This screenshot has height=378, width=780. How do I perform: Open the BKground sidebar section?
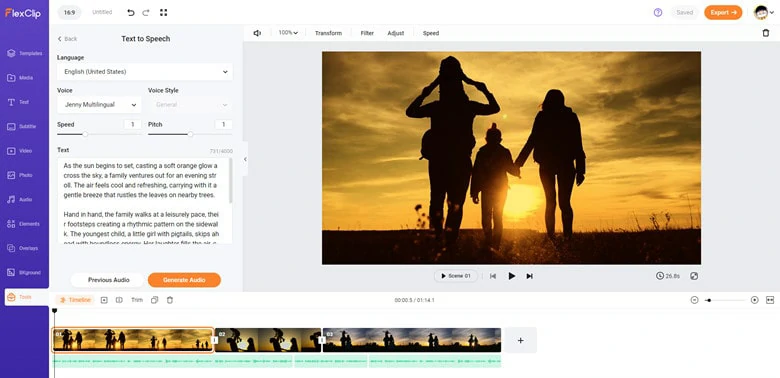click(x=24, y=273)
